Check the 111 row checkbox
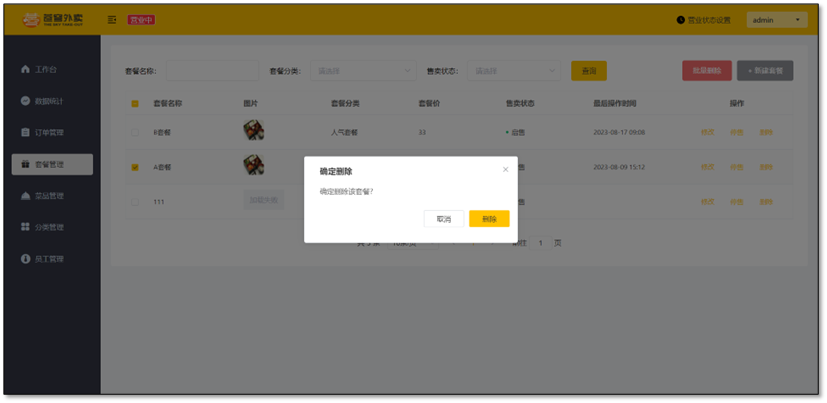This screenshot has width=827, height=403. click(135, 201)
